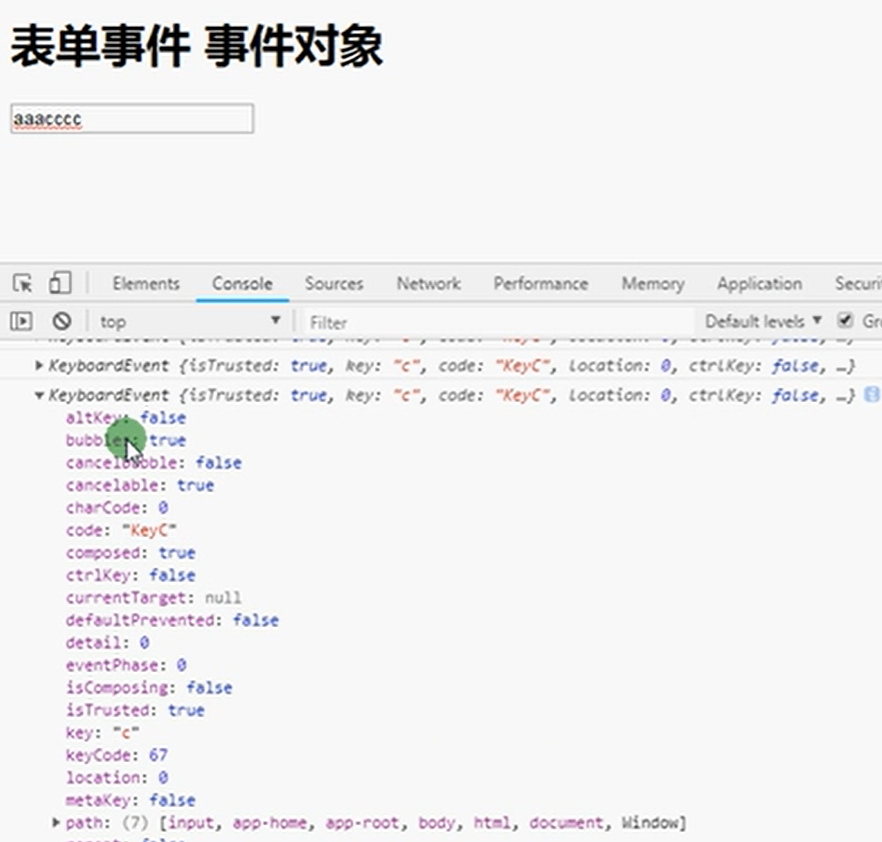Click the charCode: 0 property
882x842 pixels.
coord(116,507)
